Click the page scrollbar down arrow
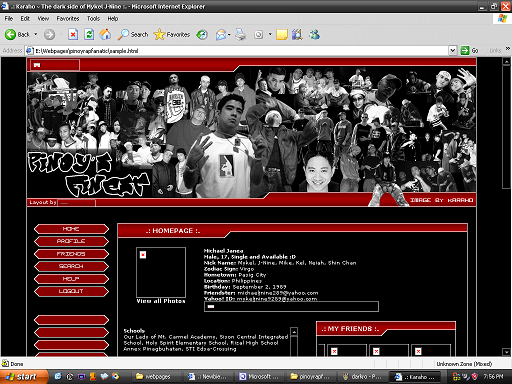The height and width of the screenshot is (384, 512). coord(506,352)
